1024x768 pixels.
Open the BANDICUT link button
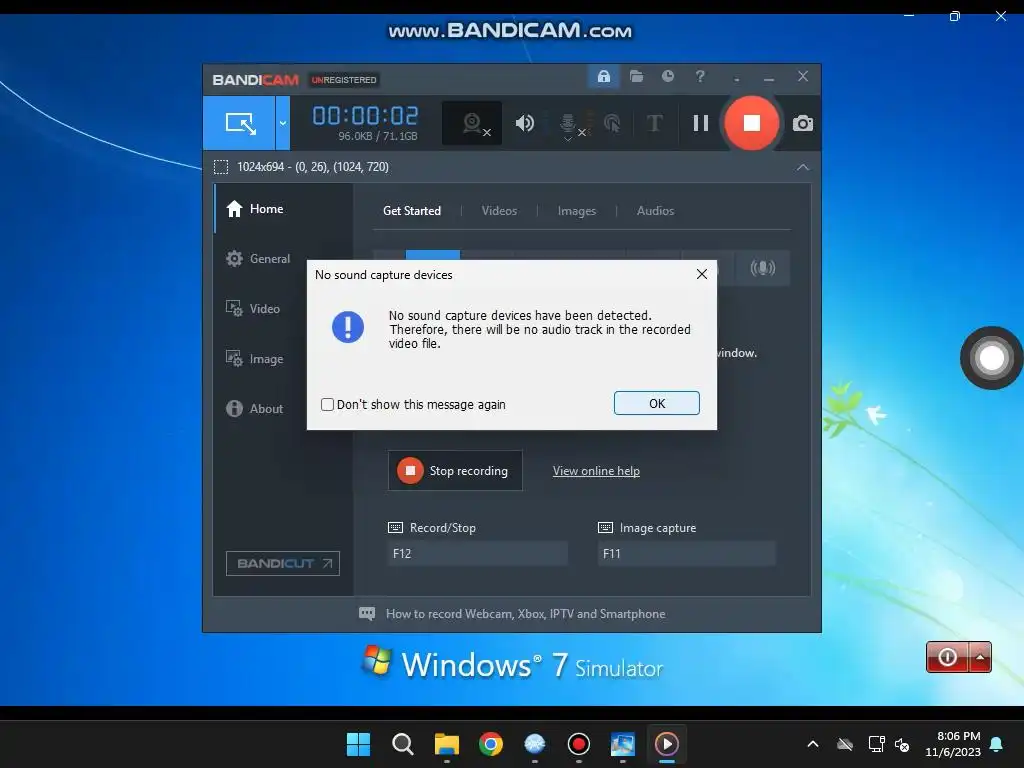point(283,564)
